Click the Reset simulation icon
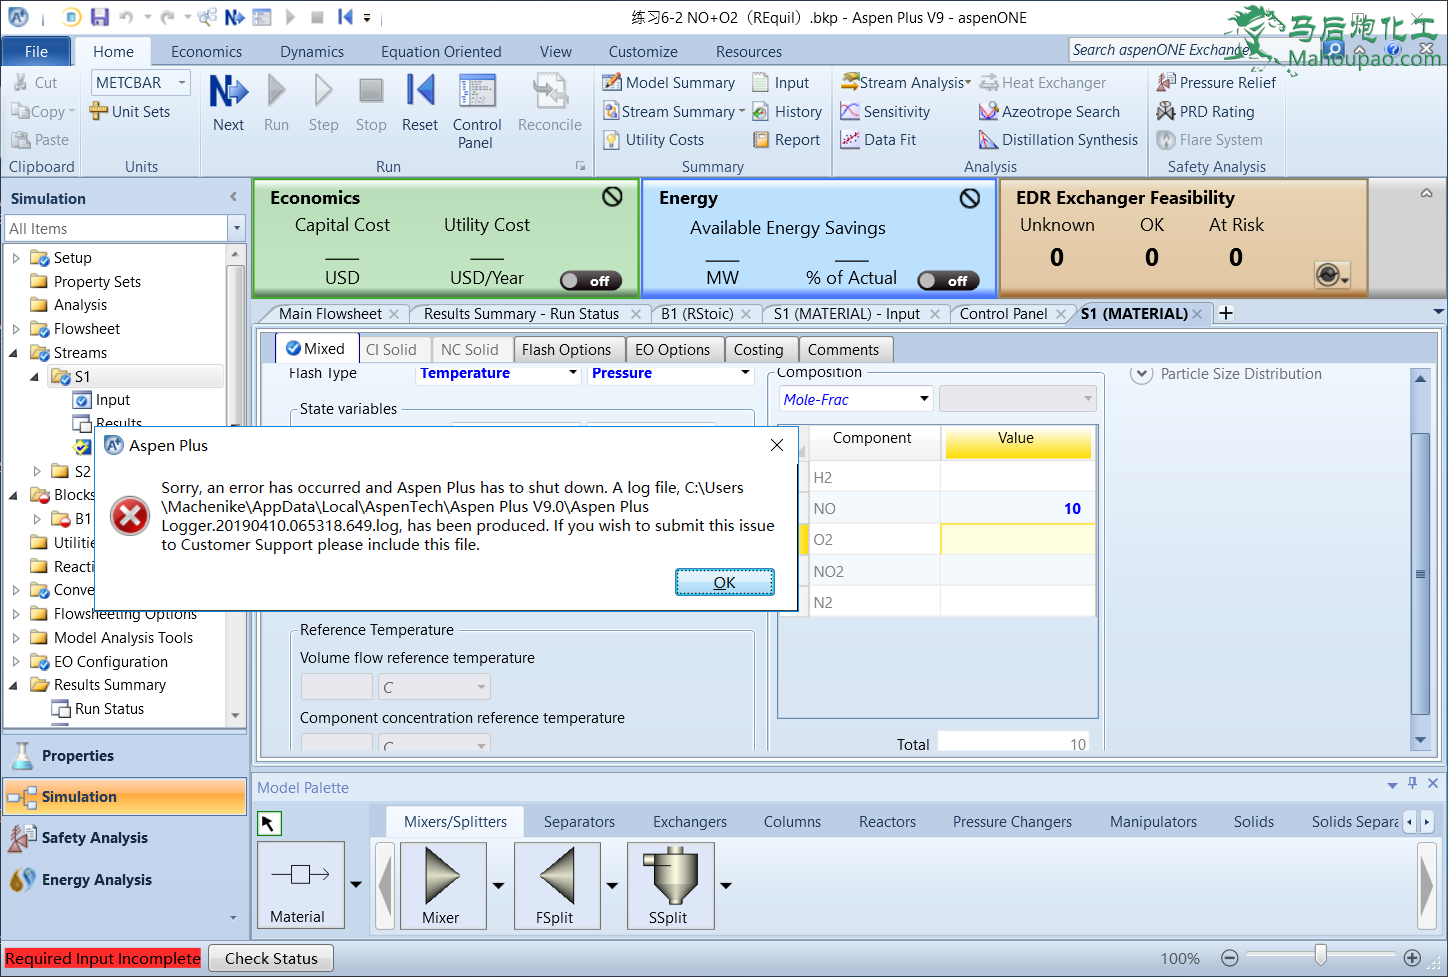Viewport: 1448px width, 977px height. (420, 103)
